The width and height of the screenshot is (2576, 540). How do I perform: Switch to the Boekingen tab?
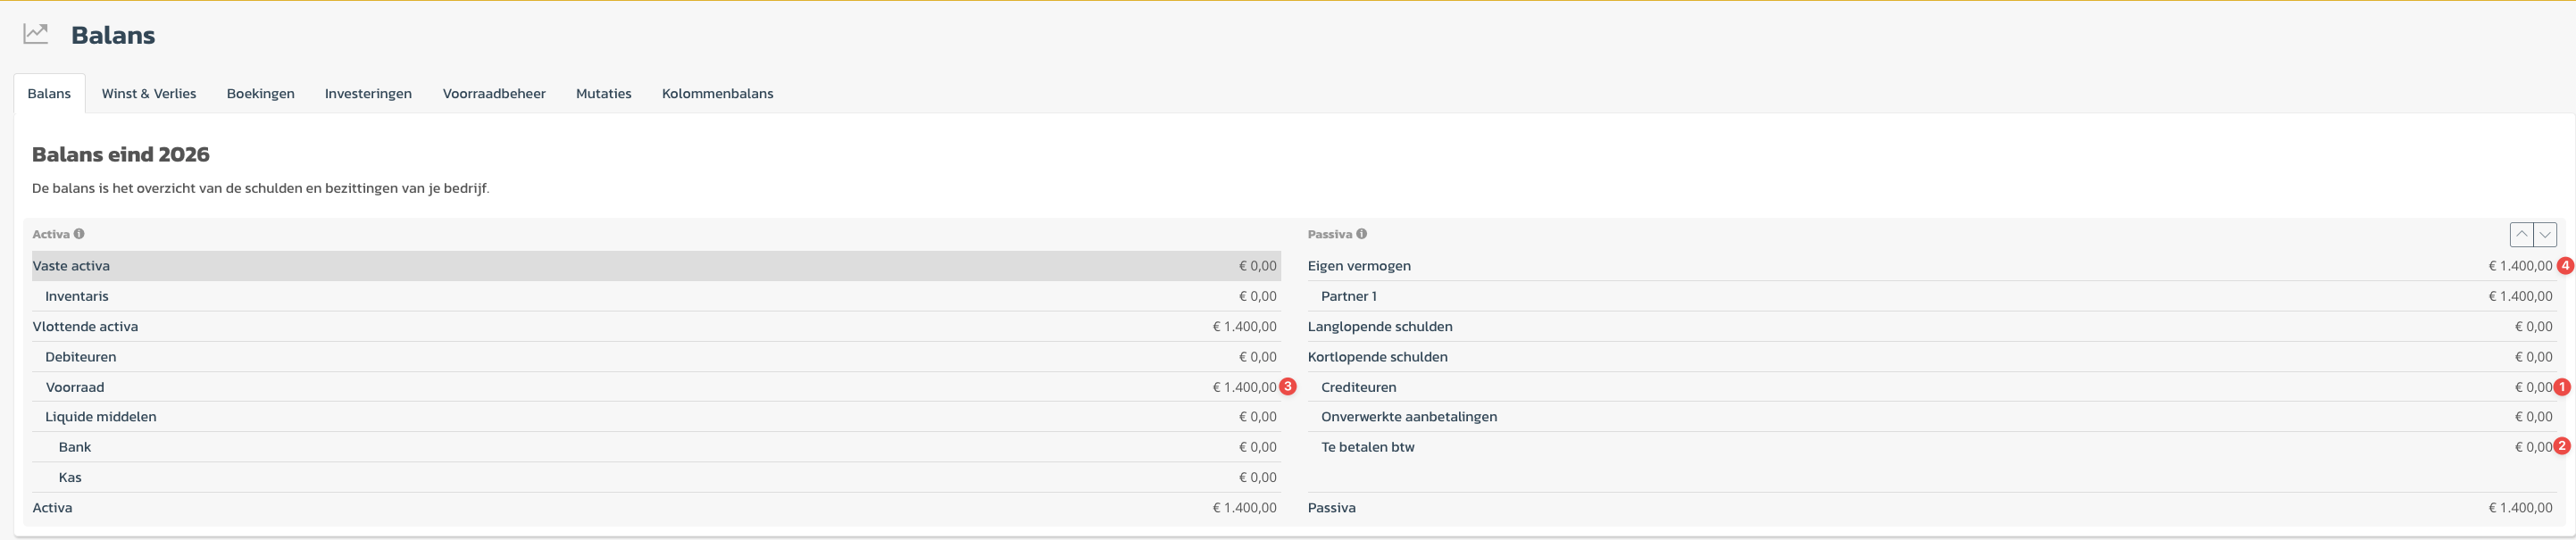260,94
